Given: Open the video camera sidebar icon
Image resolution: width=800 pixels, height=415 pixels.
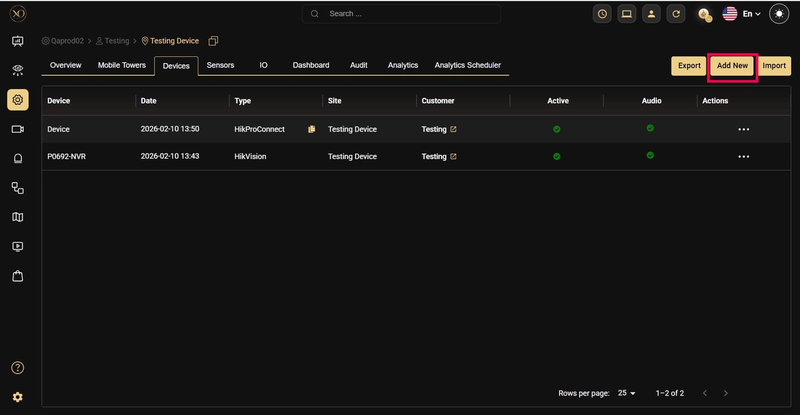Looking at the screenshot, I should coord(18,129).
